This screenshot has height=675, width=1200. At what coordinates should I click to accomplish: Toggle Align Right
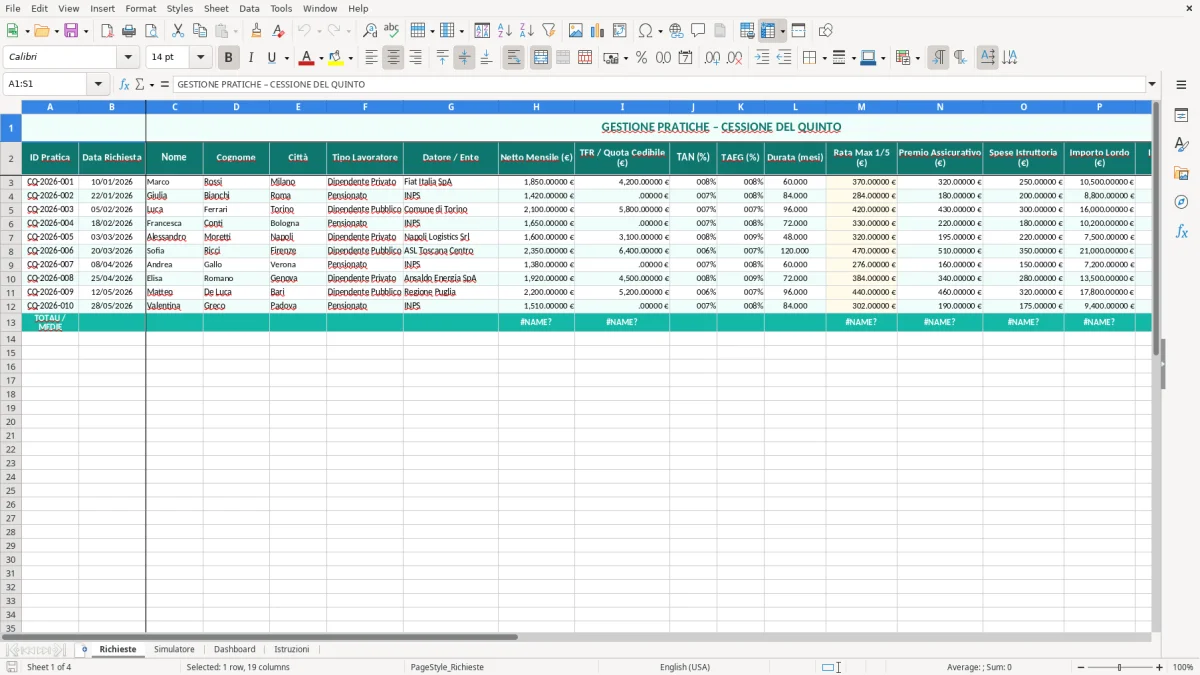click(x=415, y=58)
